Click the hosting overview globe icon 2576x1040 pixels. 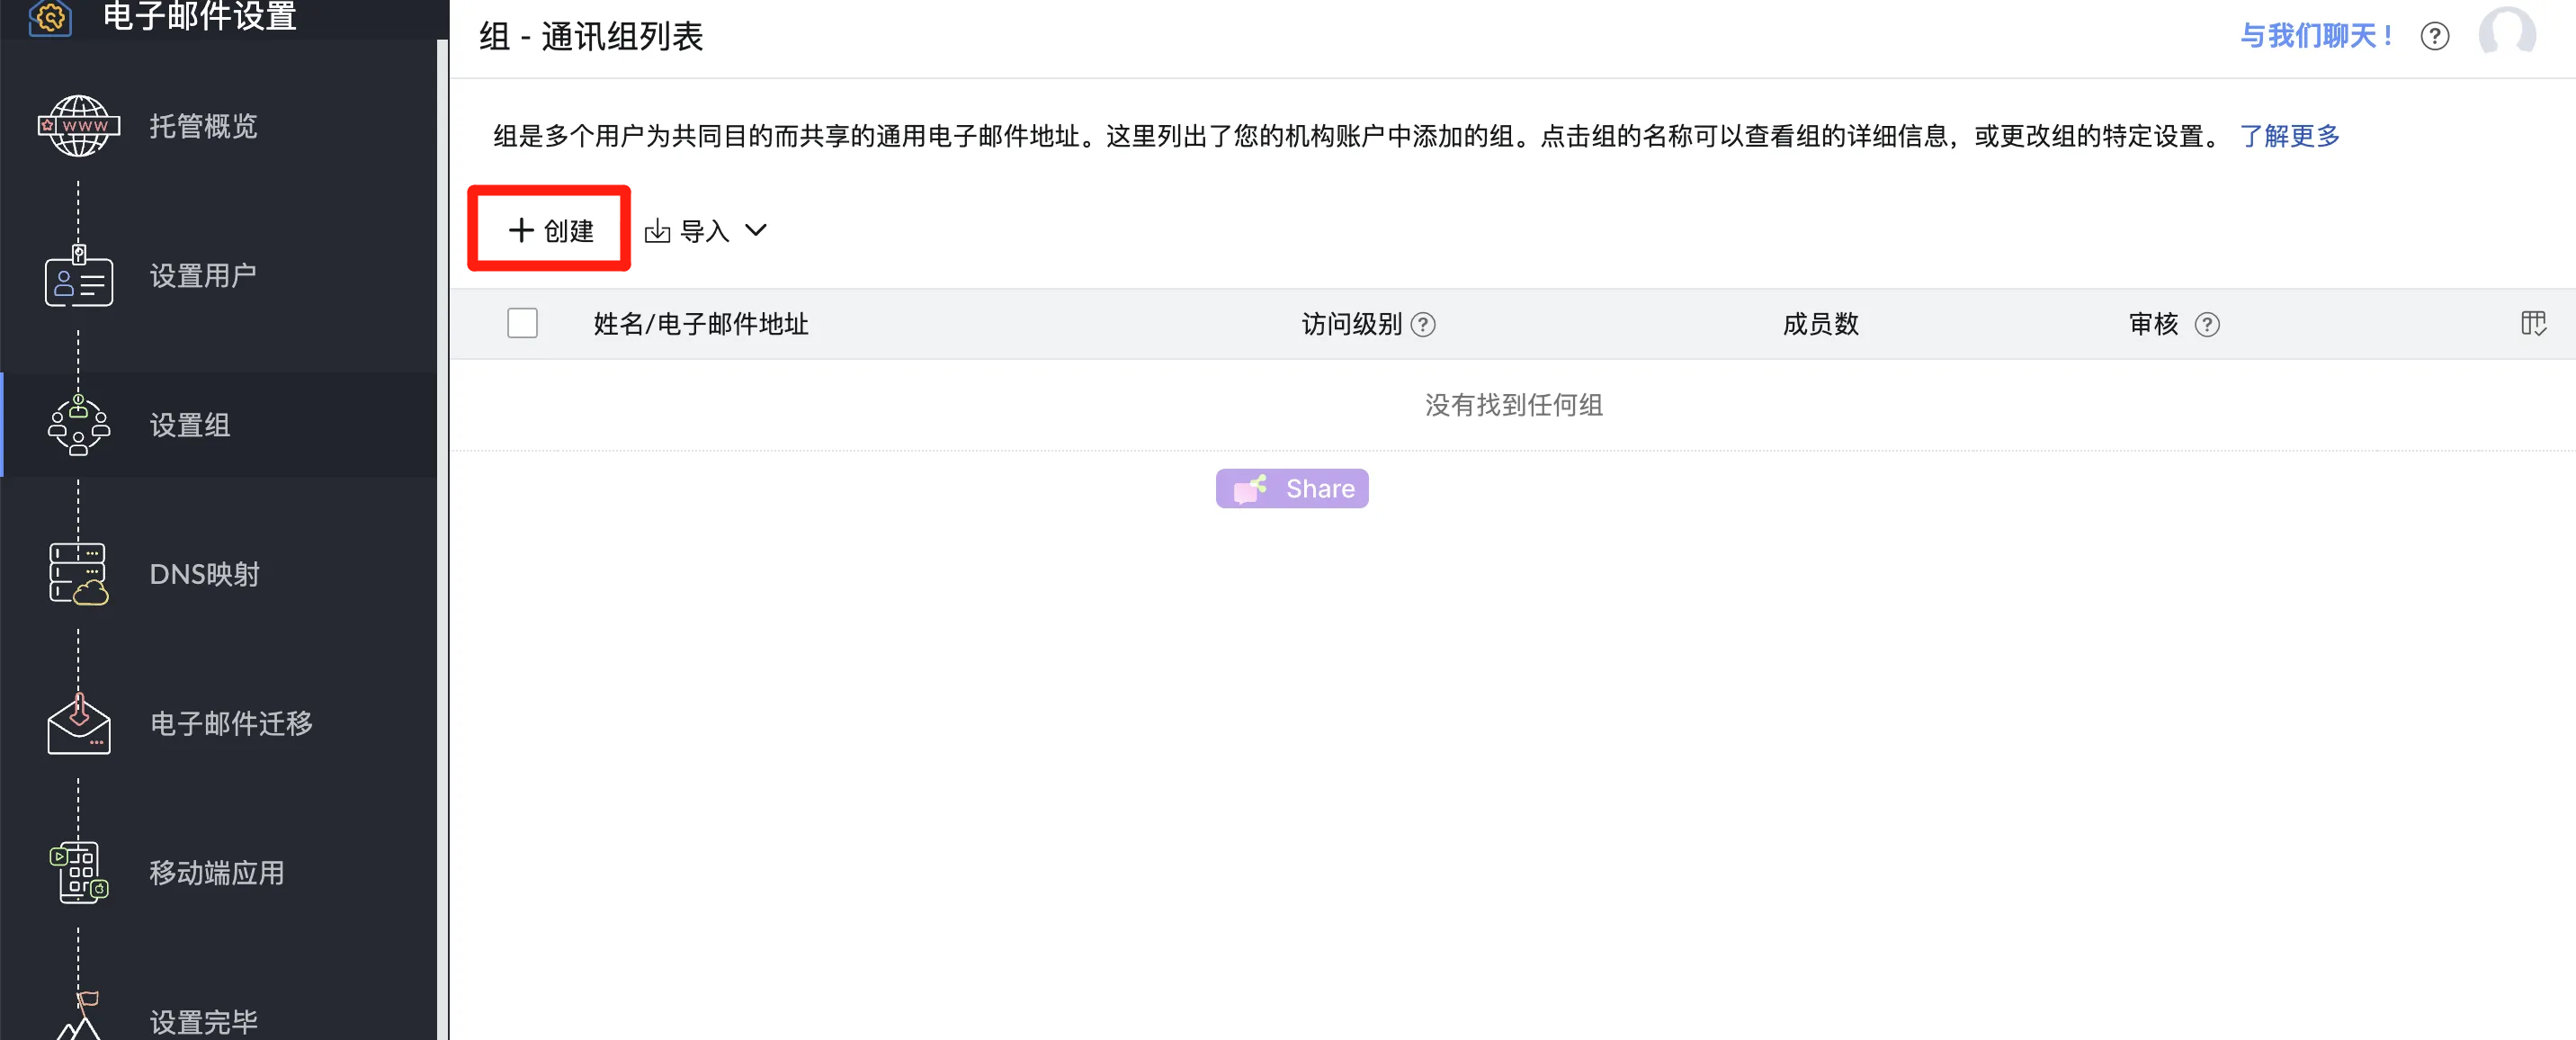(79, 126)
